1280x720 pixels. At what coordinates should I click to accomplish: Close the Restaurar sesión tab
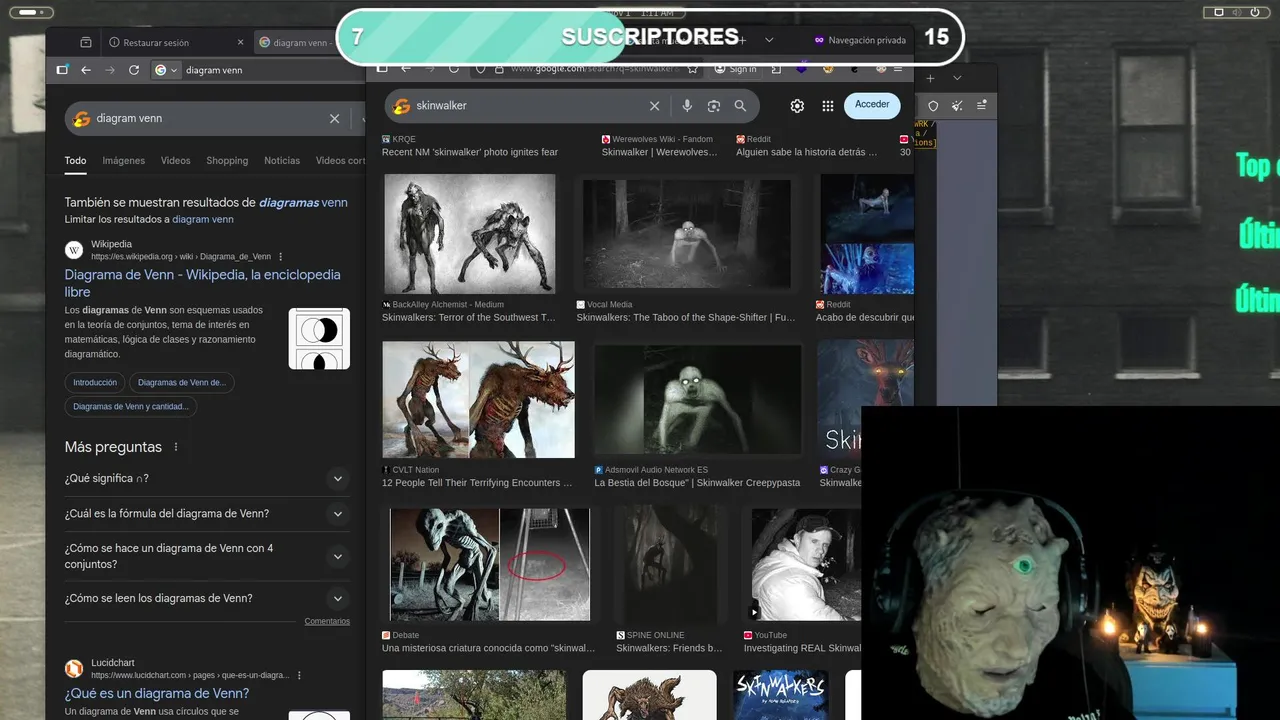240,42
